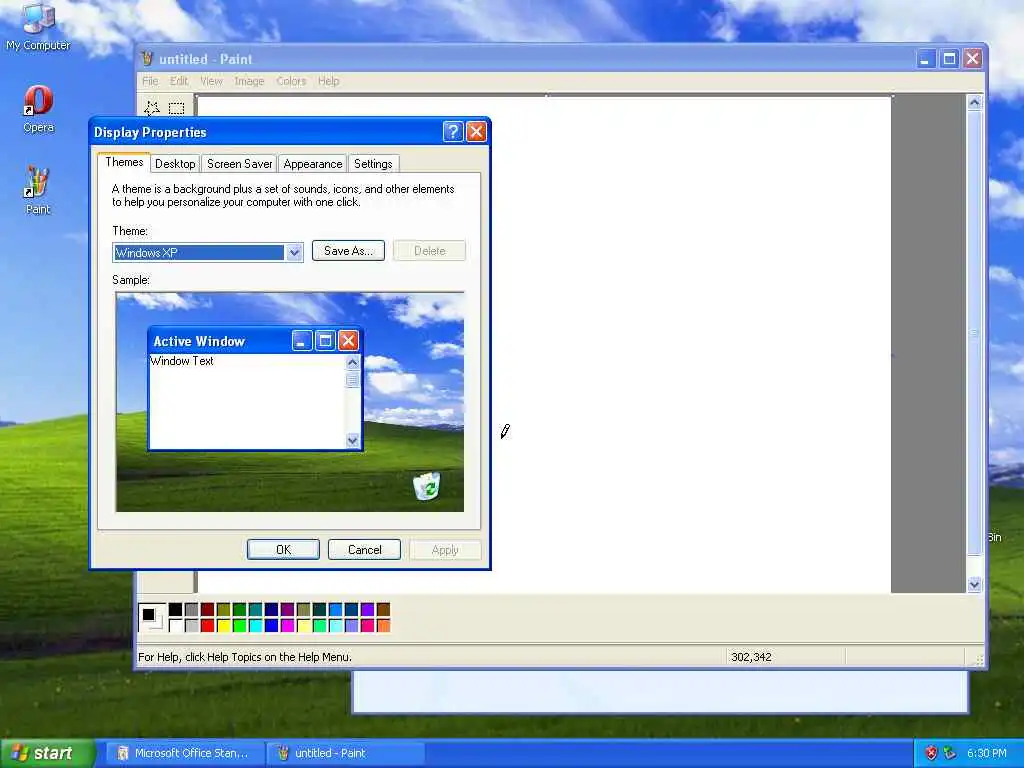Switch to the Settings tab

point(373,164)
